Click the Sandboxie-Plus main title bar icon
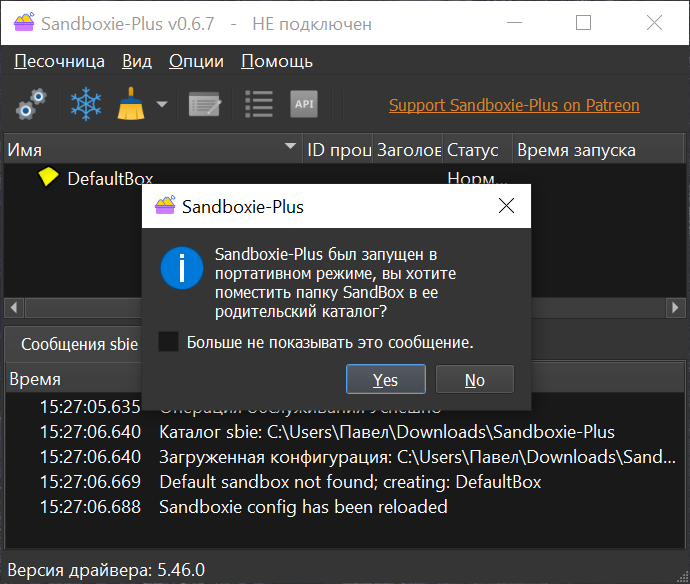The width and height of the screenshot is (690, 584). tap(24, 22)
